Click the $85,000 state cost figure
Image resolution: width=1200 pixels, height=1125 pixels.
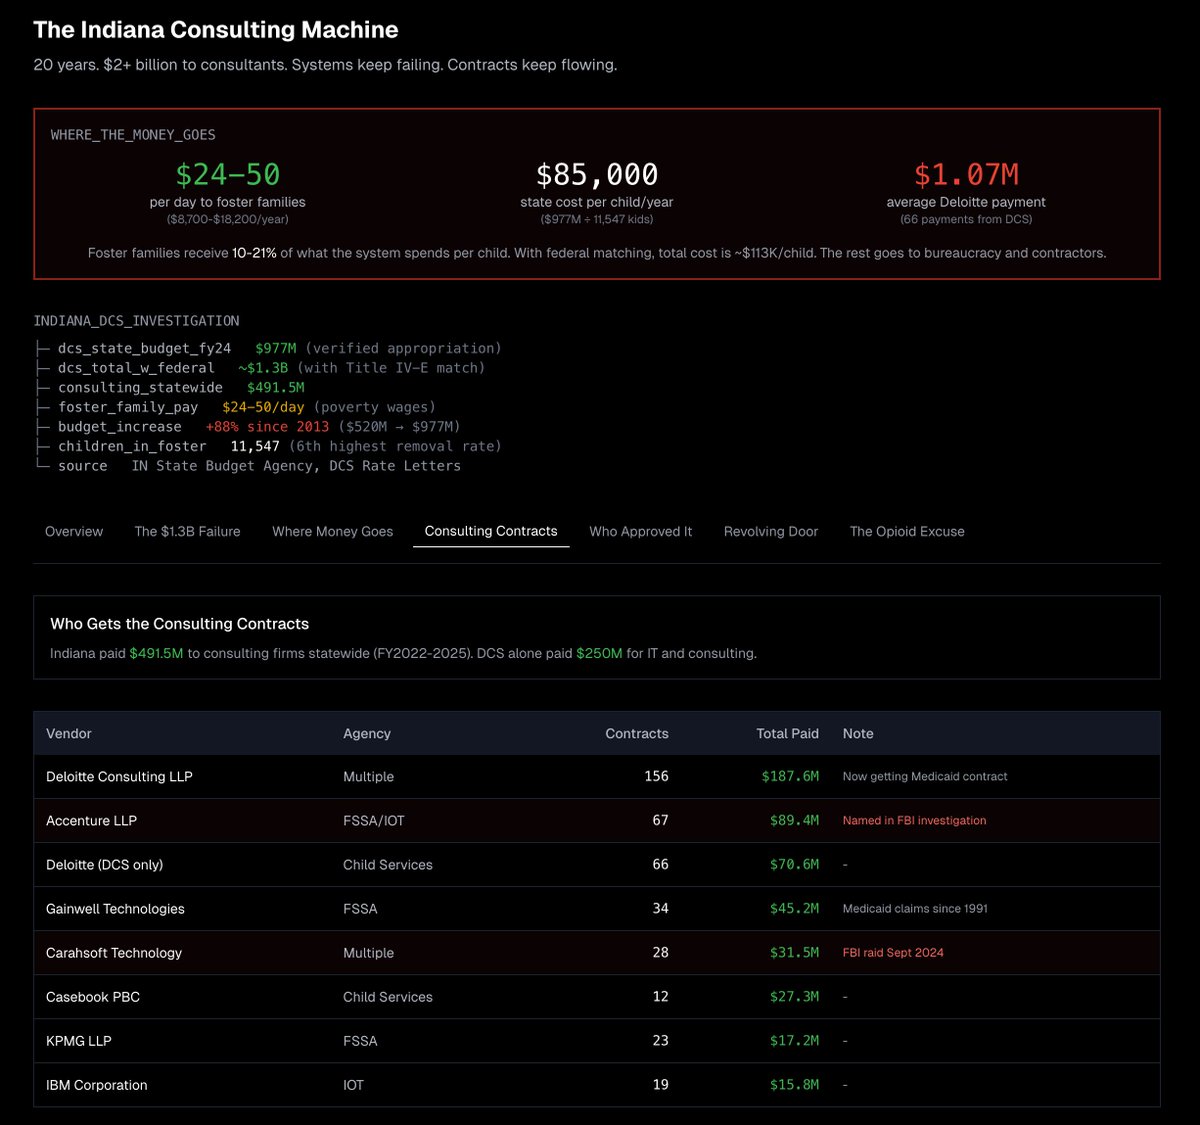coord(597,174)
